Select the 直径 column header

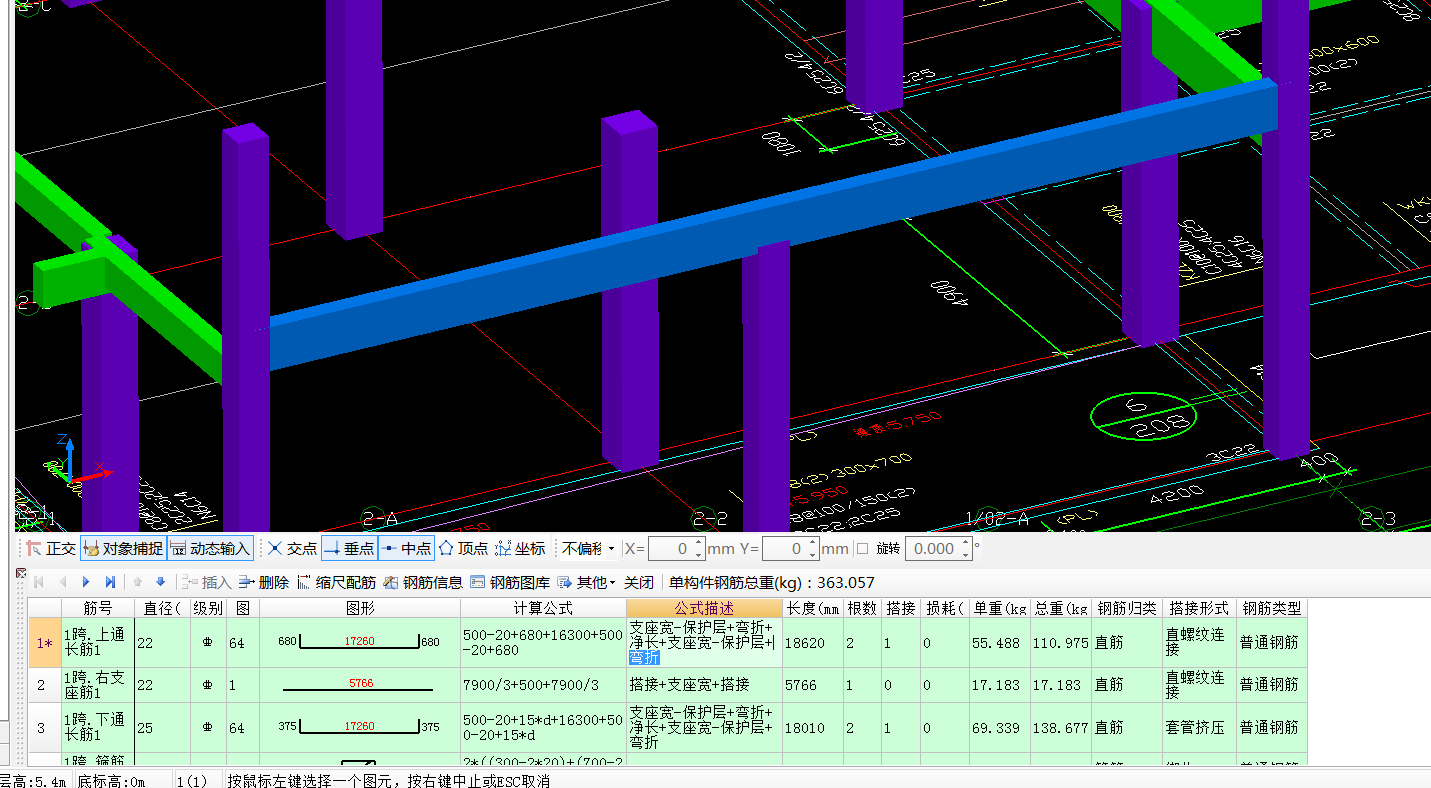pos(162,608)
